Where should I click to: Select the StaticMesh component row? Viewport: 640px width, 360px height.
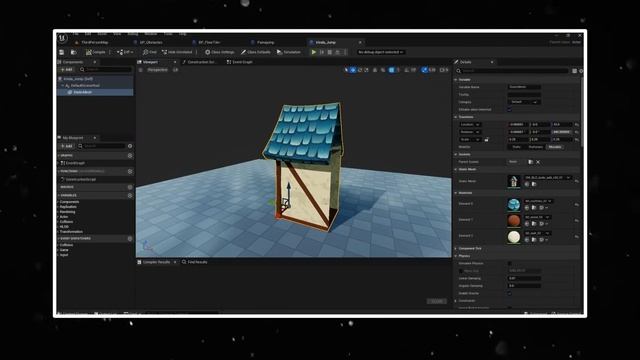95,93
